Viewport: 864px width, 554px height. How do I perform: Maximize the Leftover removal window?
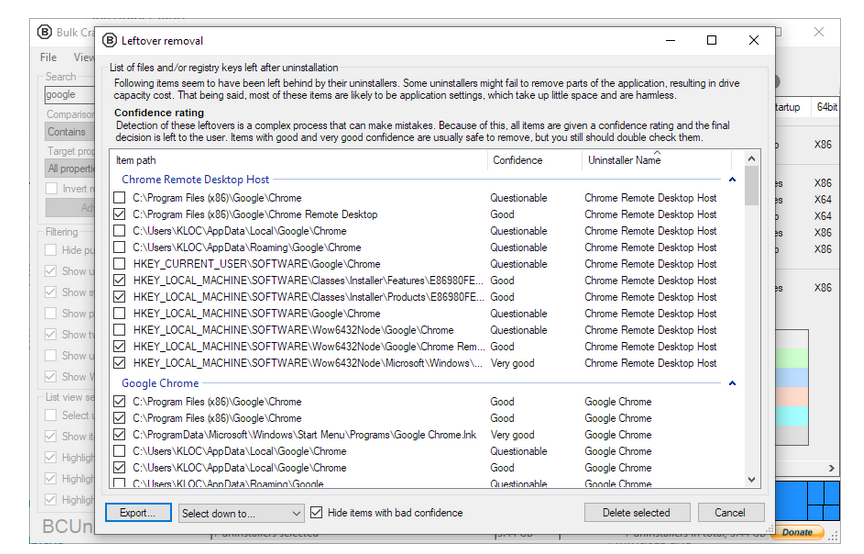pyautogui.click(x=712, y=40)
